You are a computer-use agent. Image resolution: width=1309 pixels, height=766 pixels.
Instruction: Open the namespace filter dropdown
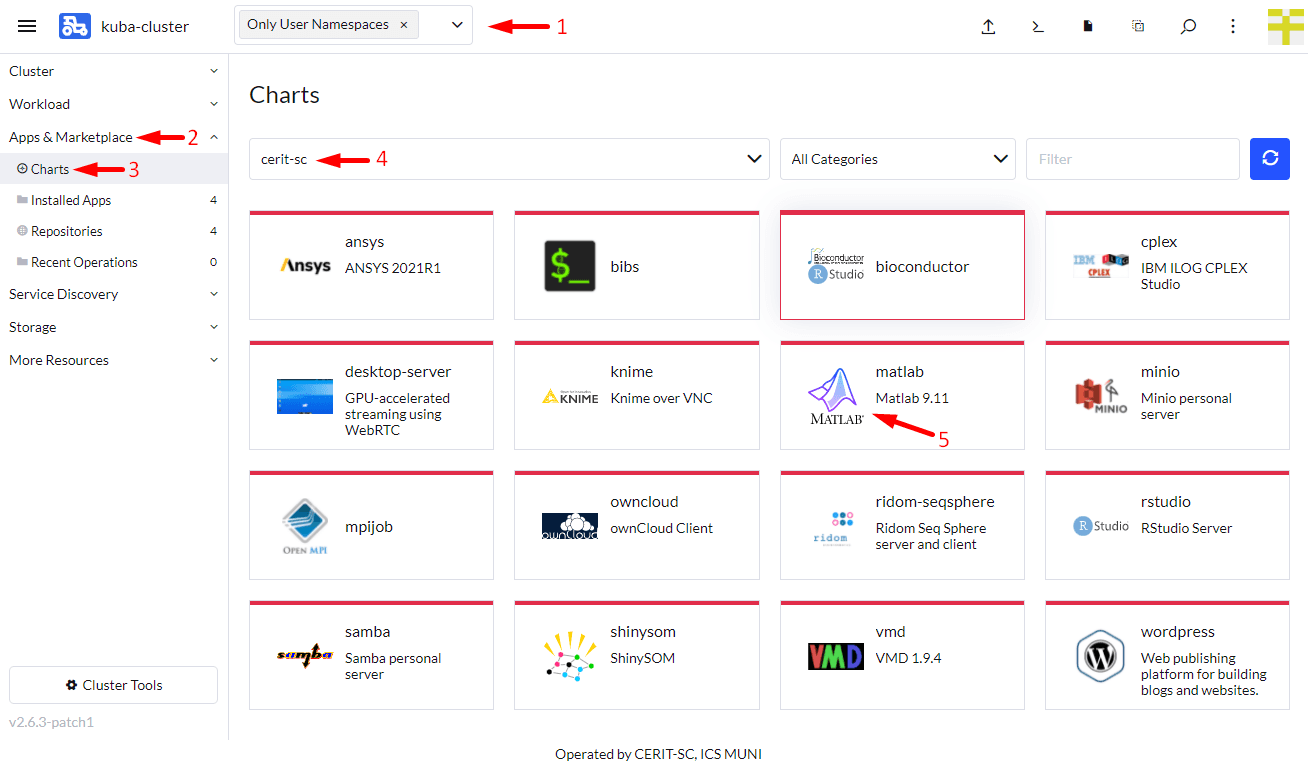457,26
